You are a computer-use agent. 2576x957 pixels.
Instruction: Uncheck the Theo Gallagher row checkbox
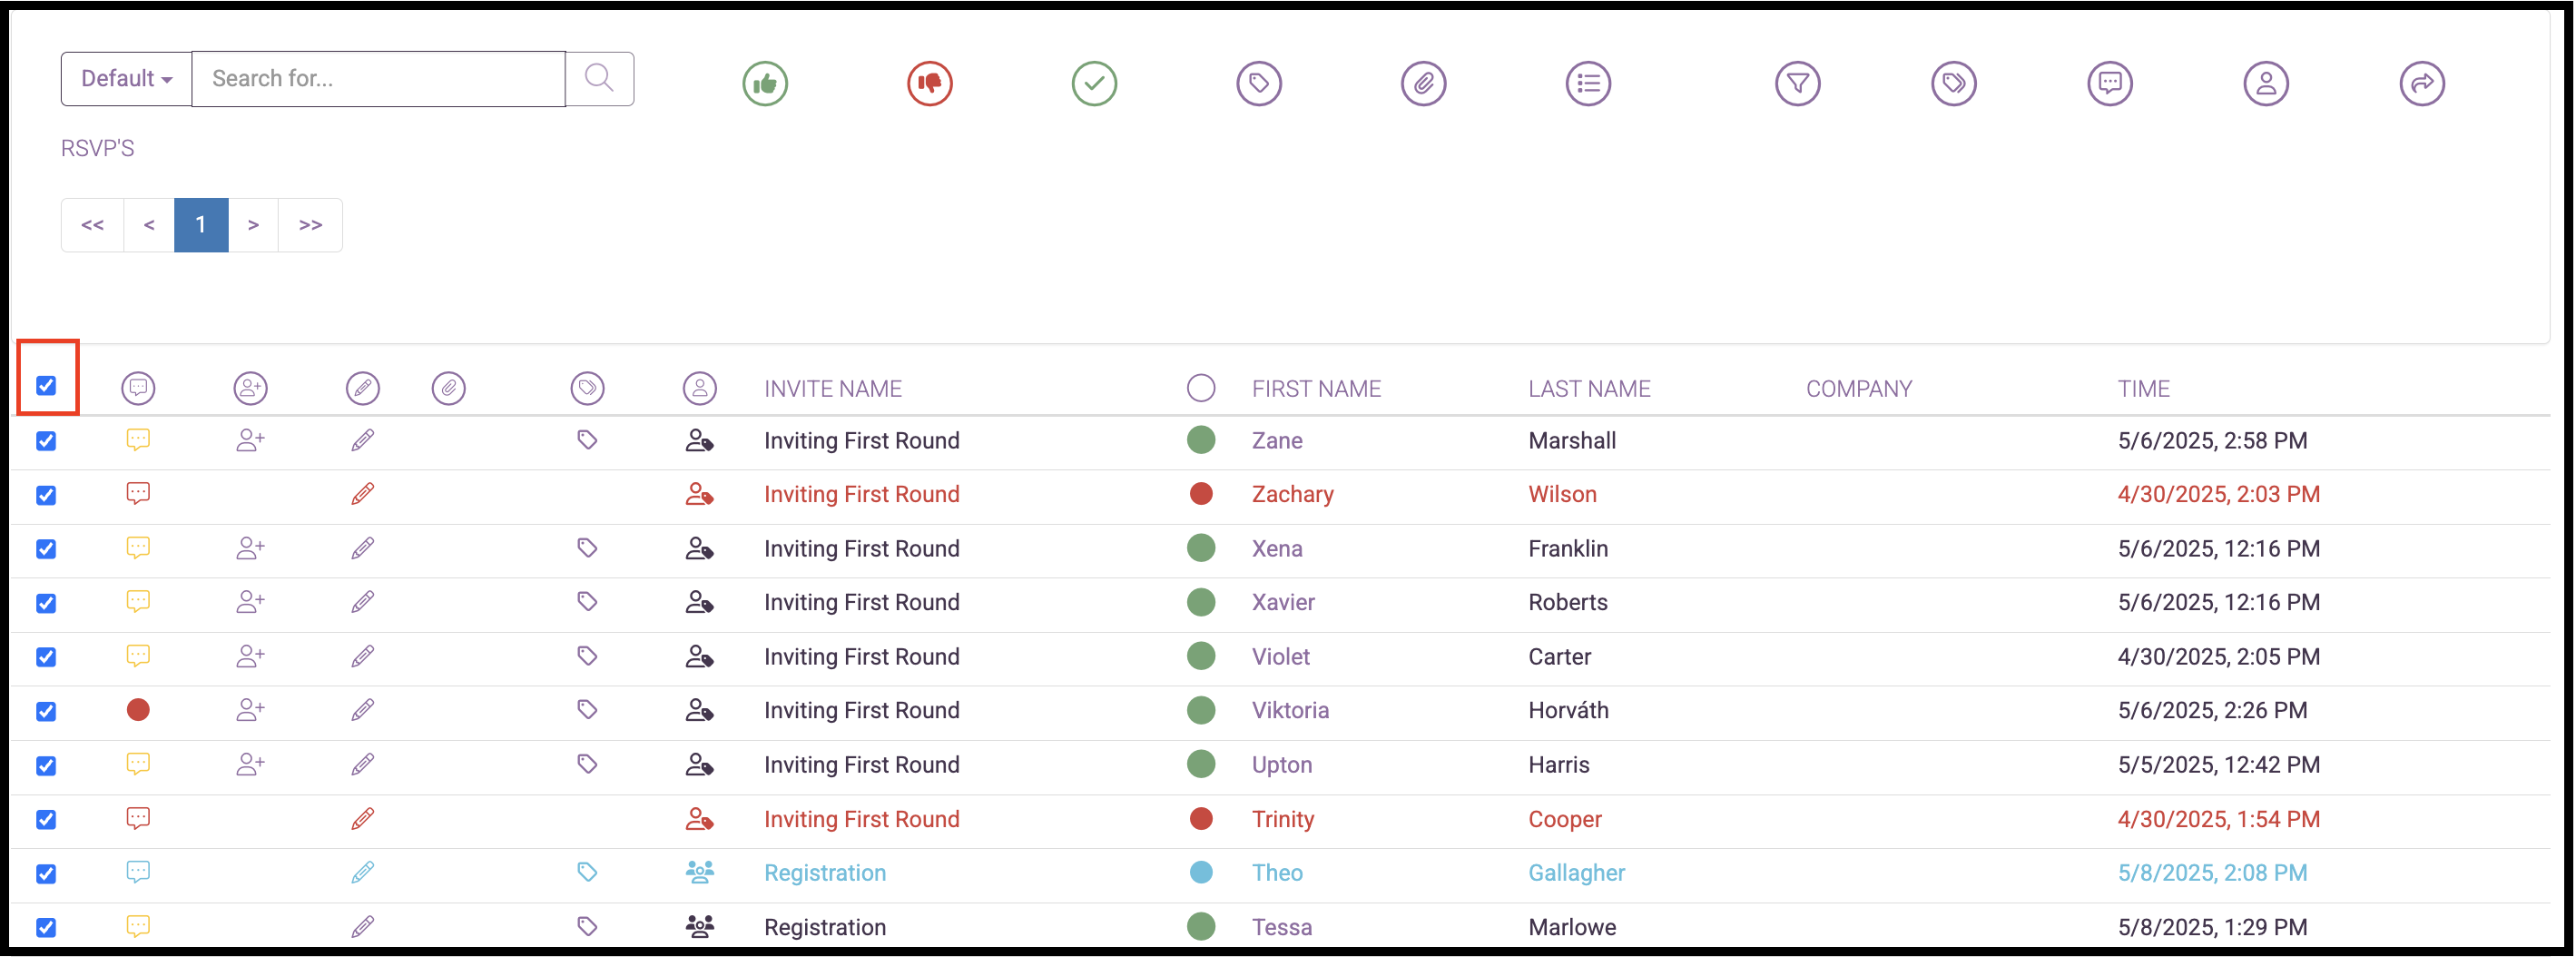(x=46, y=874)
